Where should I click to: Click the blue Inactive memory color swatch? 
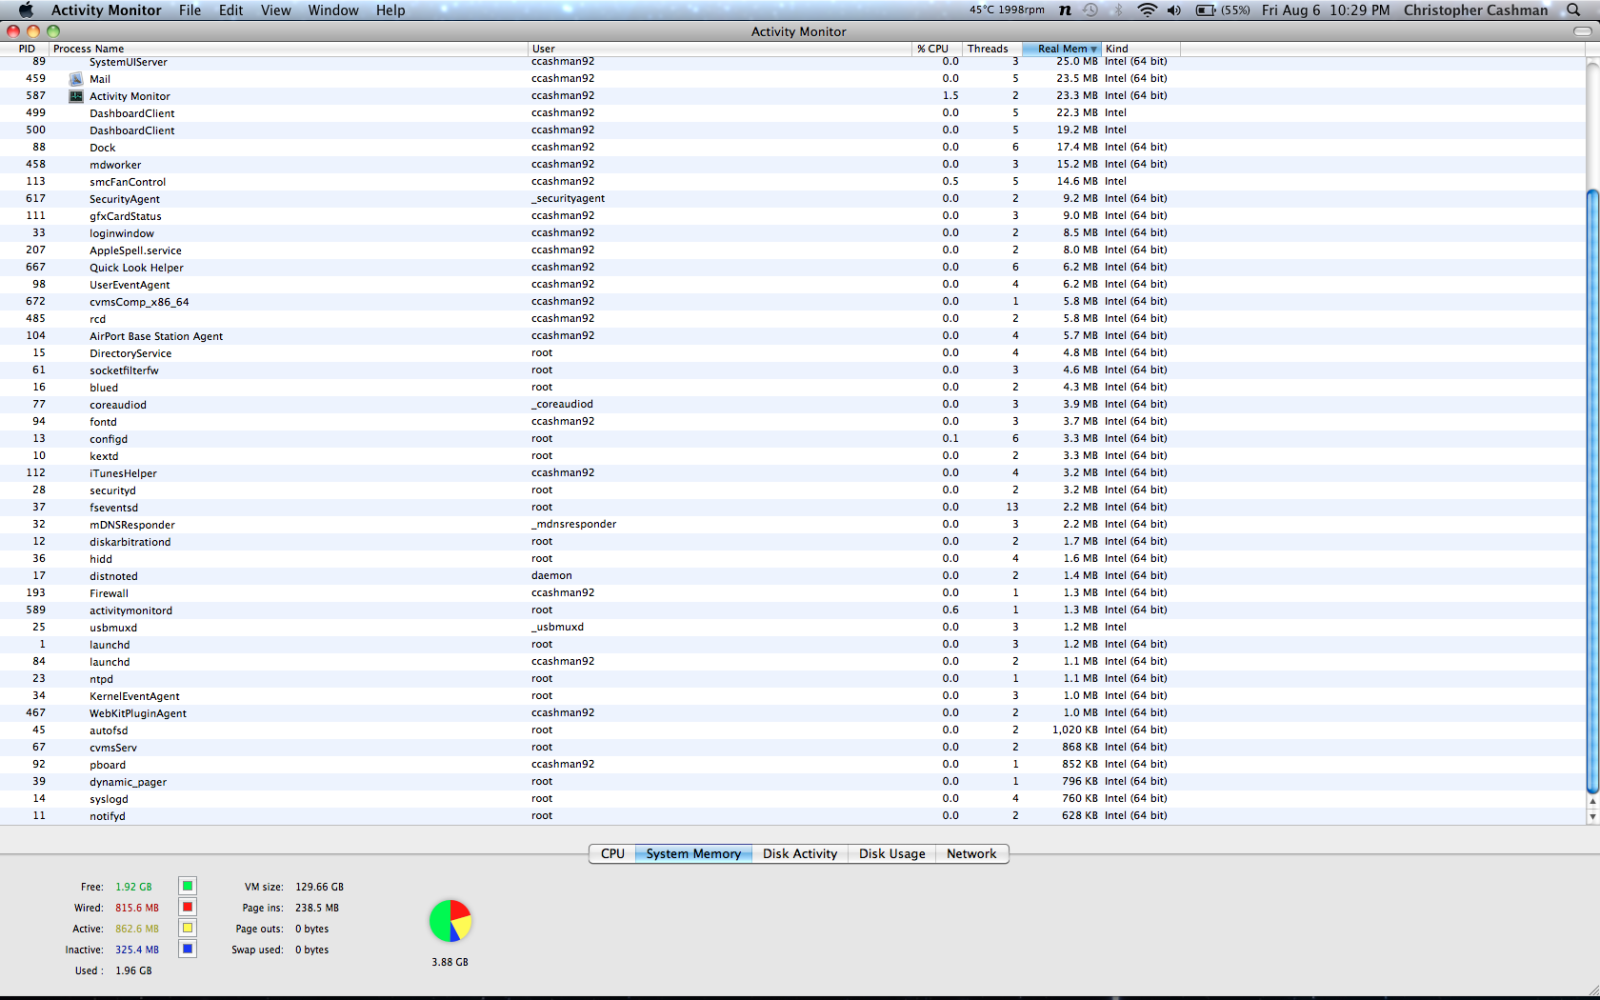coord(187,949)
